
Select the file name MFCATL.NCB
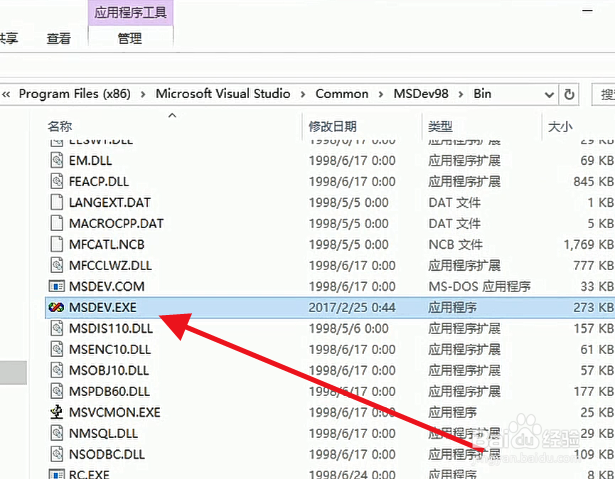pos(107,244)
